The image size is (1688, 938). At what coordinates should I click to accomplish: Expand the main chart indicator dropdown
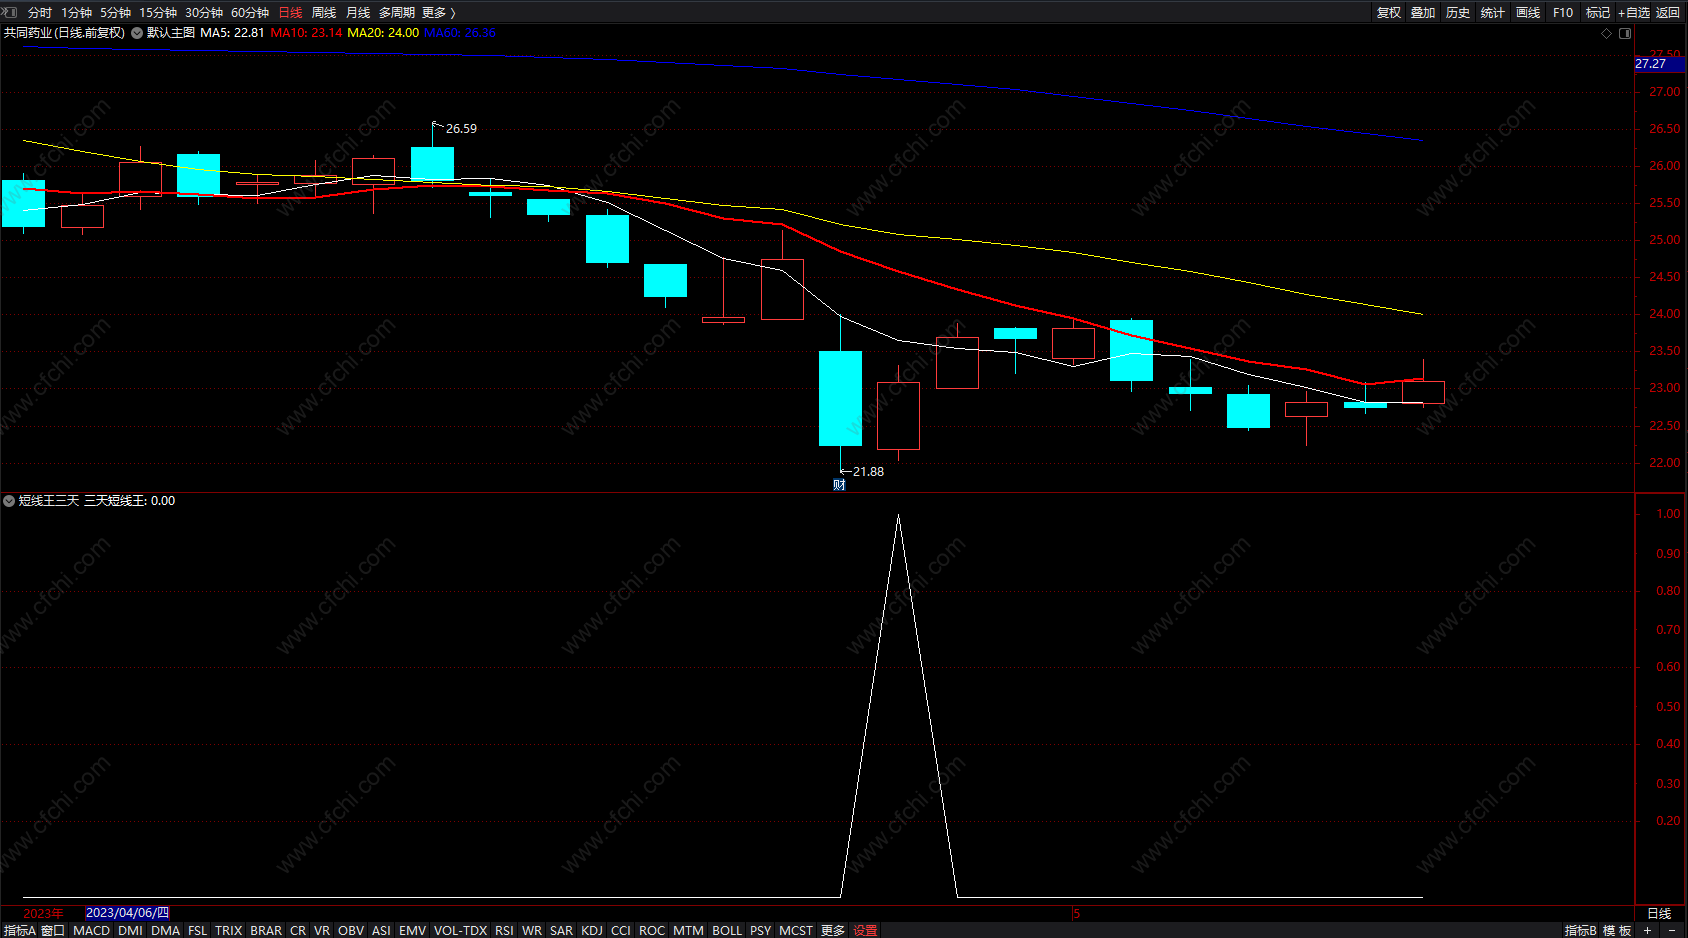137,33
